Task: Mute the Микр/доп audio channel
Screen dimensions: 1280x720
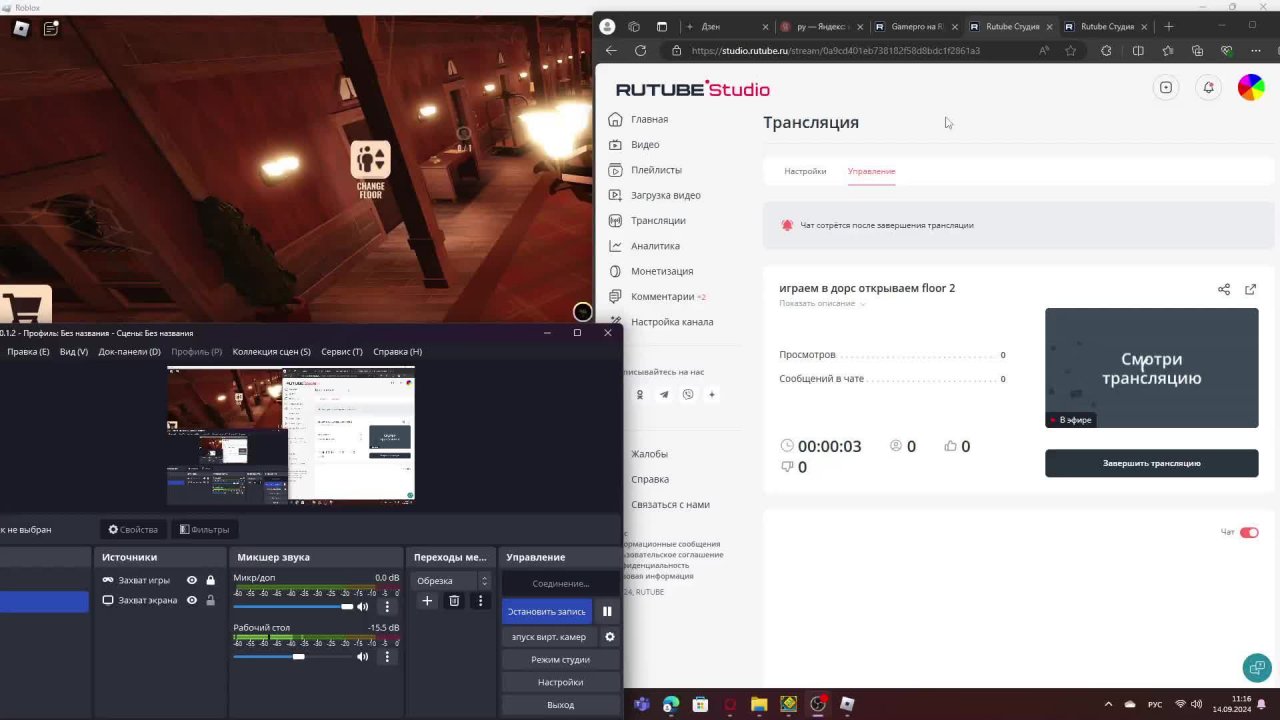Action: [363, 606]
